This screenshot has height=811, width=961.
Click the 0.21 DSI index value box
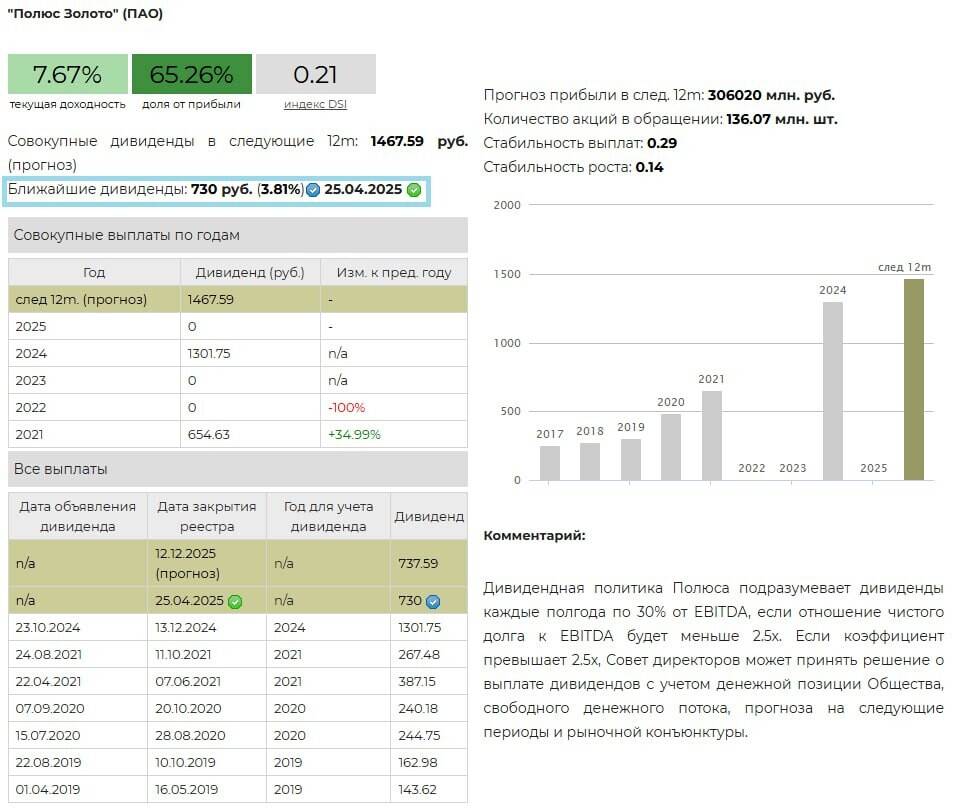point(315,75)
